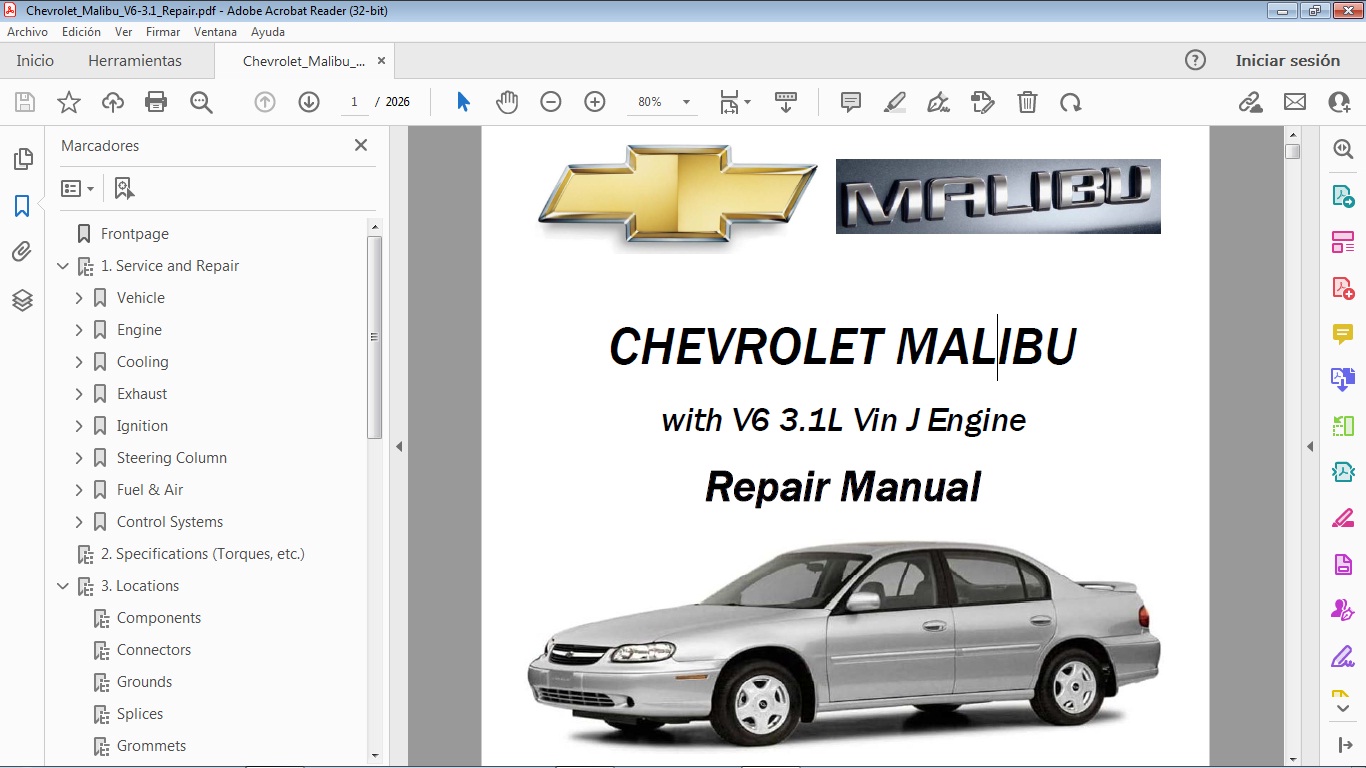Delete with trash icon

click(x=1027, y=102)
